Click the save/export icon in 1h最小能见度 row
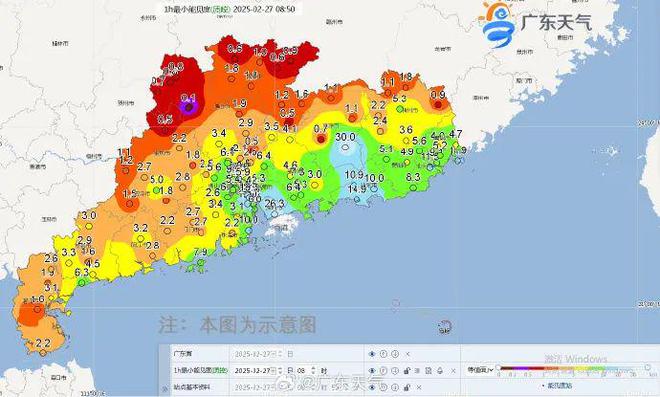 click(x=428, y=370)
